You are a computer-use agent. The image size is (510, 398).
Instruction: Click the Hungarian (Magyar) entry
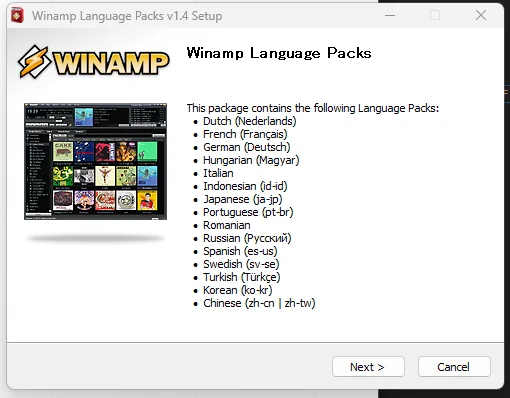point(251,160)
